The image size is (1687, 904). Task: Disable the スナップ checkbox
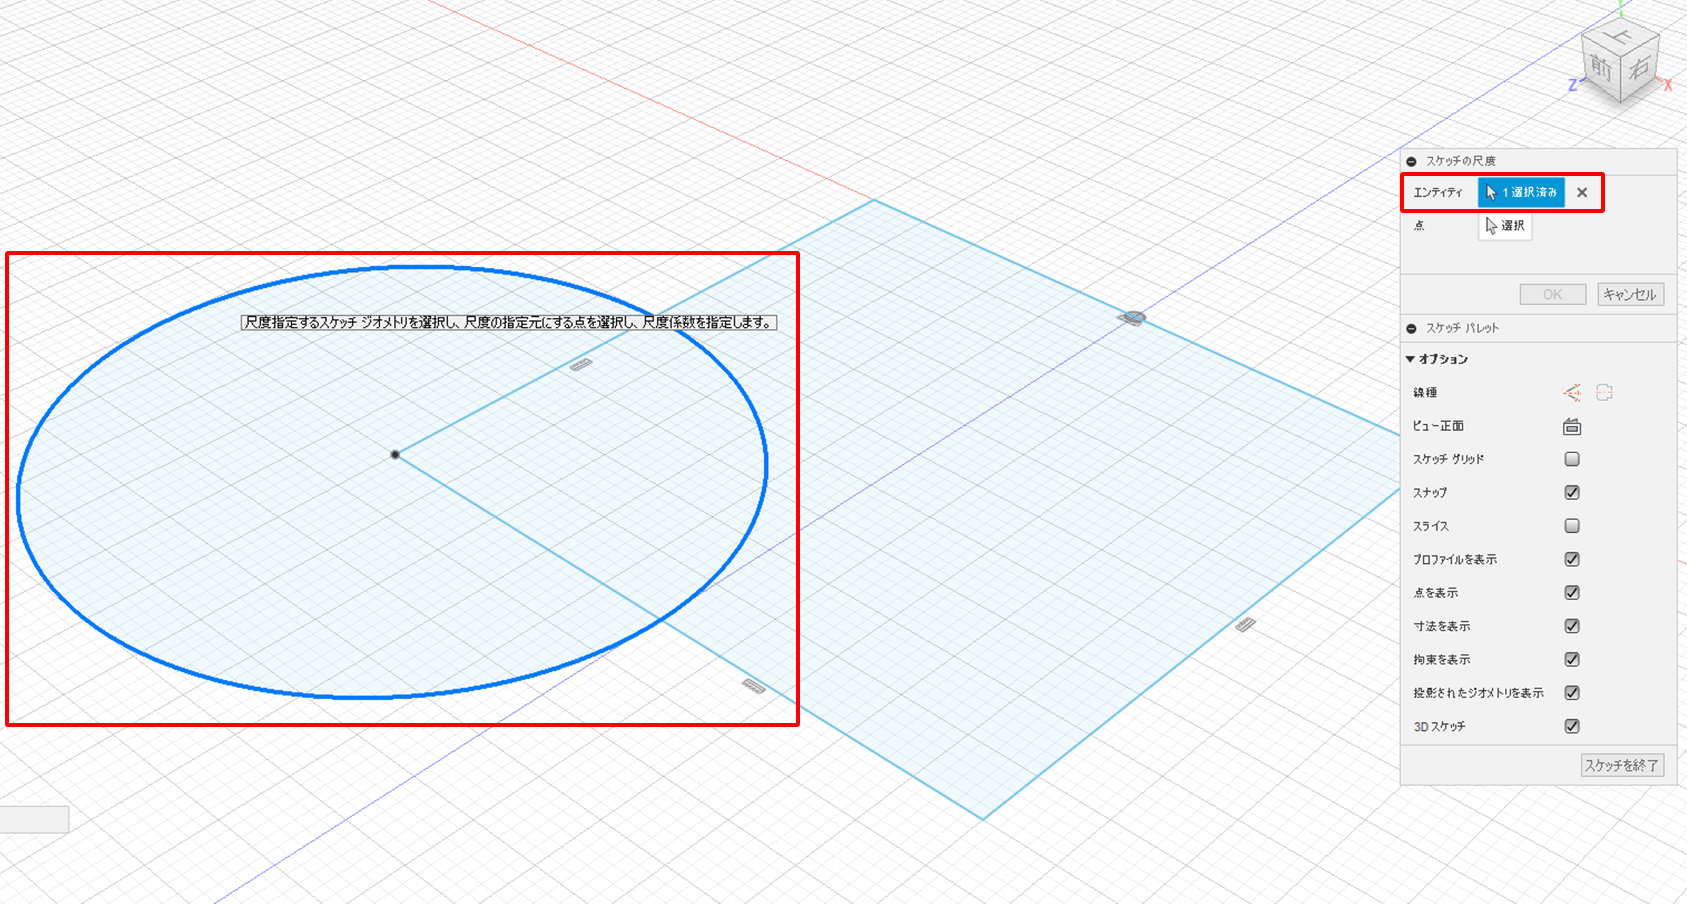[x=1572, y=492]
